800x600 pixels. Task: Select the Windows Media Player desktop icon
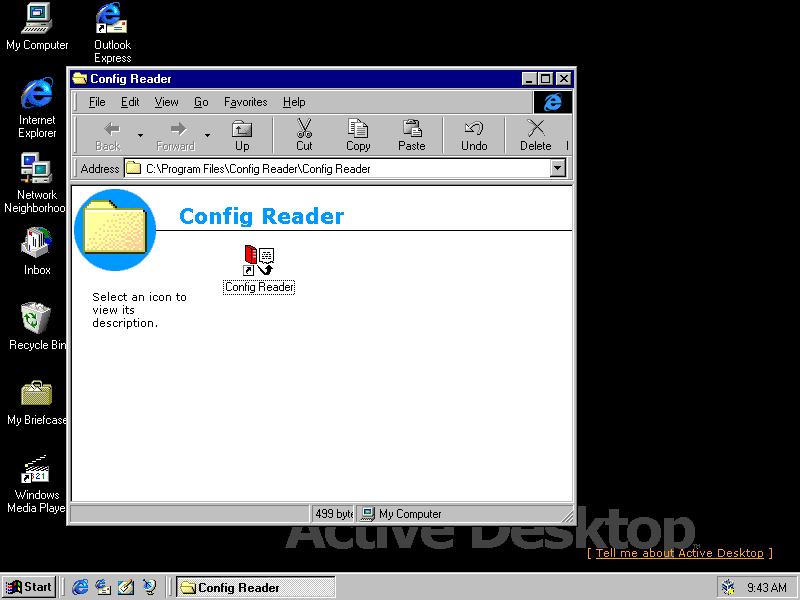click(x=36, y=484)
